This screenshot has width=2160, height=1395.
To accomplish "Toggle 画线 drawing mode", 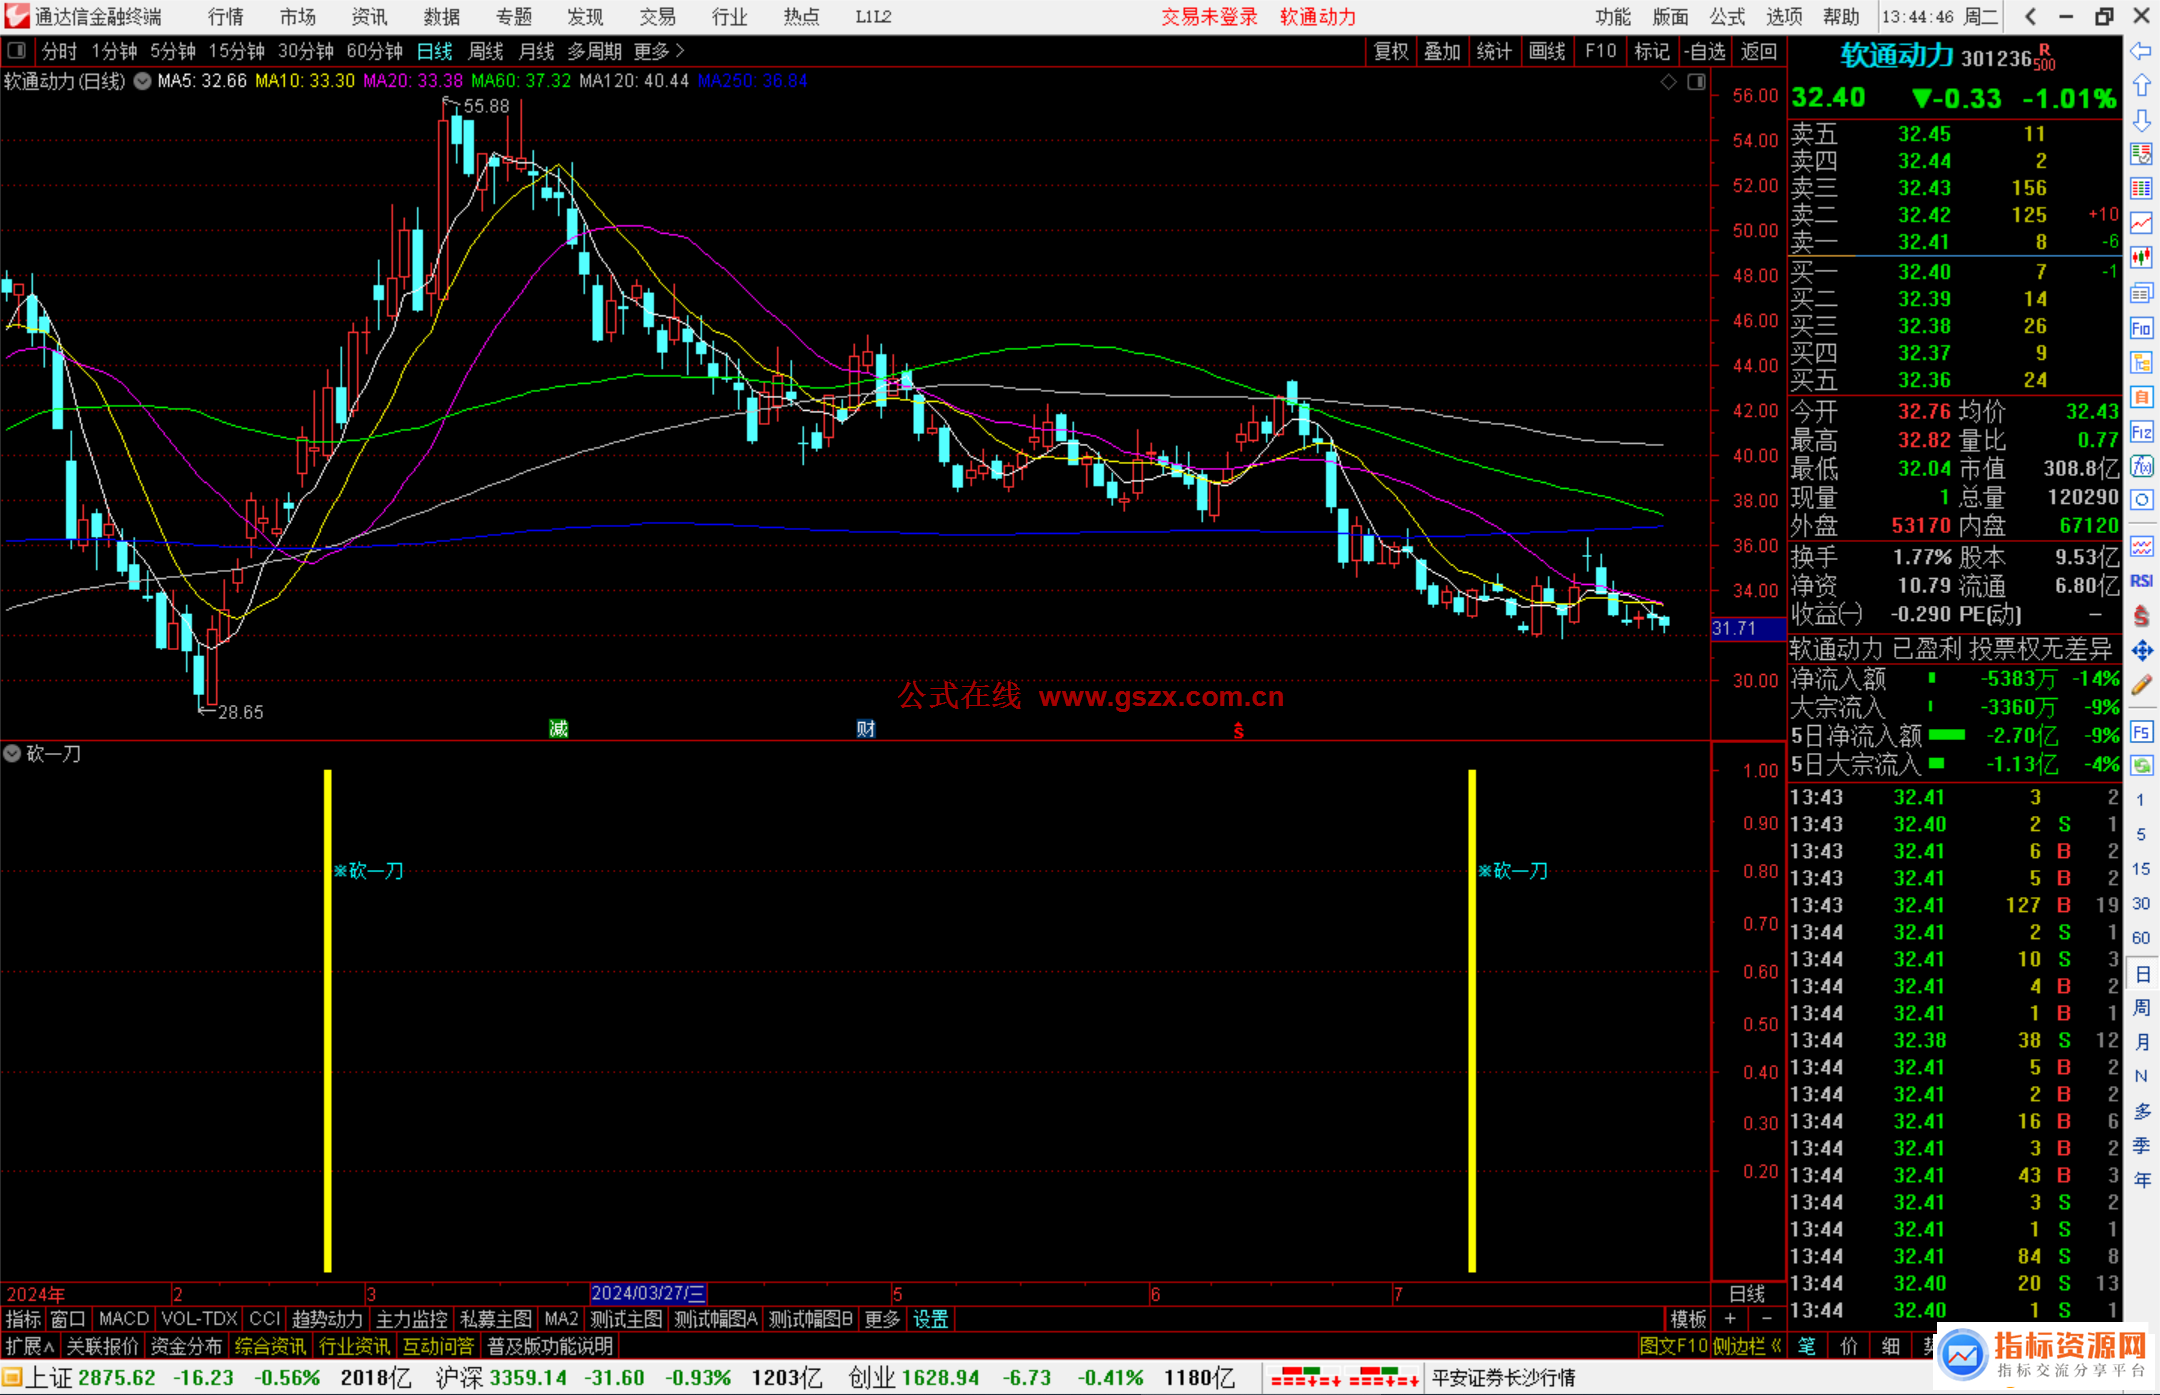I will tap(1547, 51).
